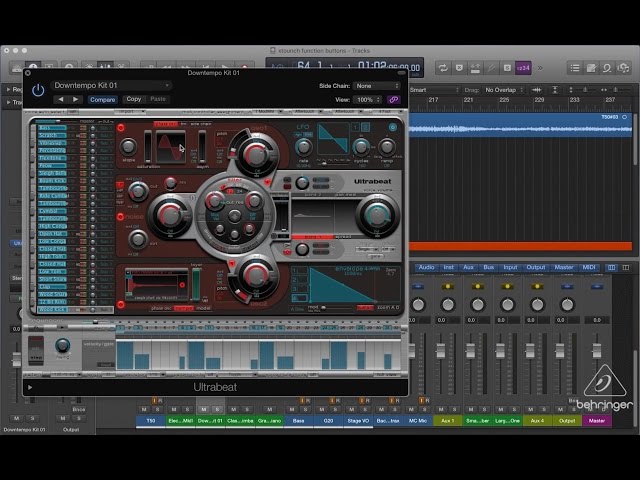Toggle the Ultrabeat osc1 red power button
The width and height of the screenshot is (640, 480).
(x=121, y=128)
